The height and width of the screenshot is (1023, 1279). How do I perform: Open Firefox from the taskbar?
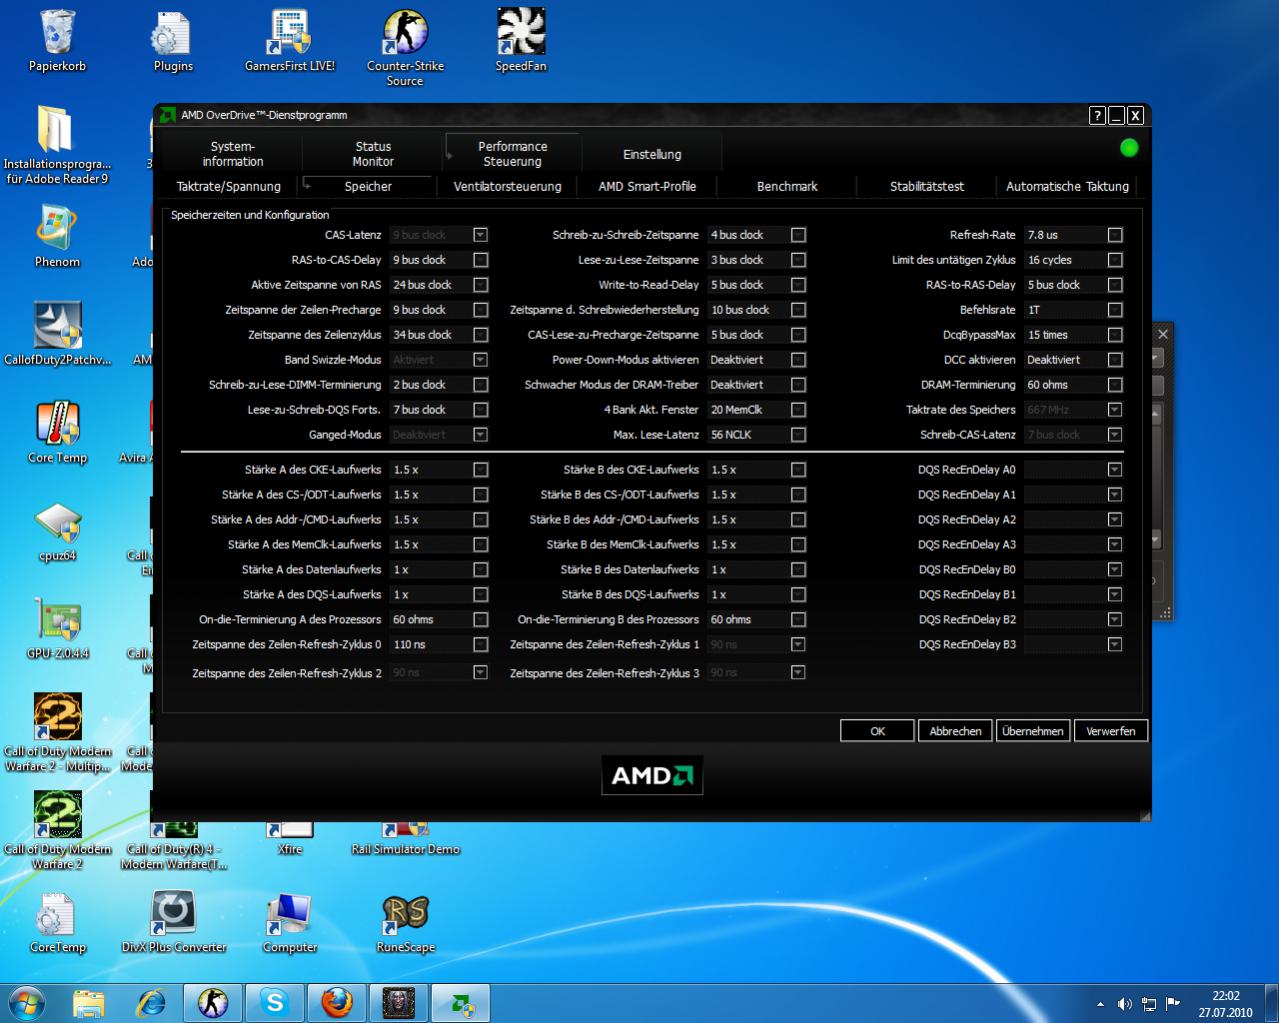click(336, 1002)
